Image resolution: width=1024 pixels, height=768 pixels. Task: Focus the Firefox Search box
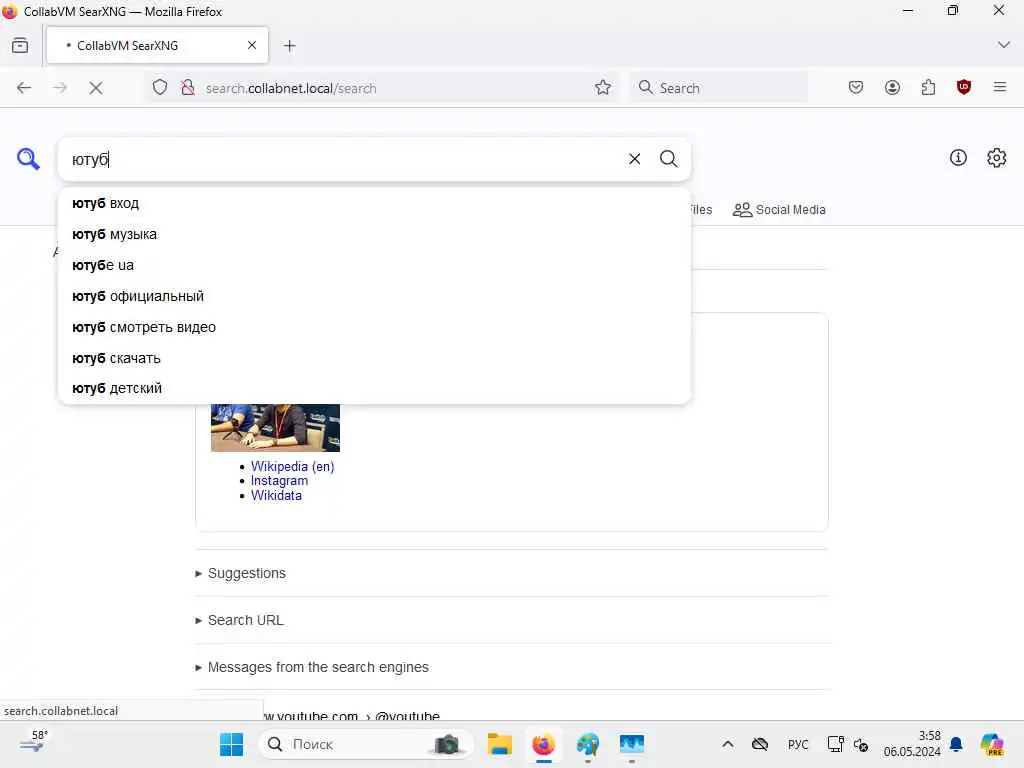tap(718, 88)
